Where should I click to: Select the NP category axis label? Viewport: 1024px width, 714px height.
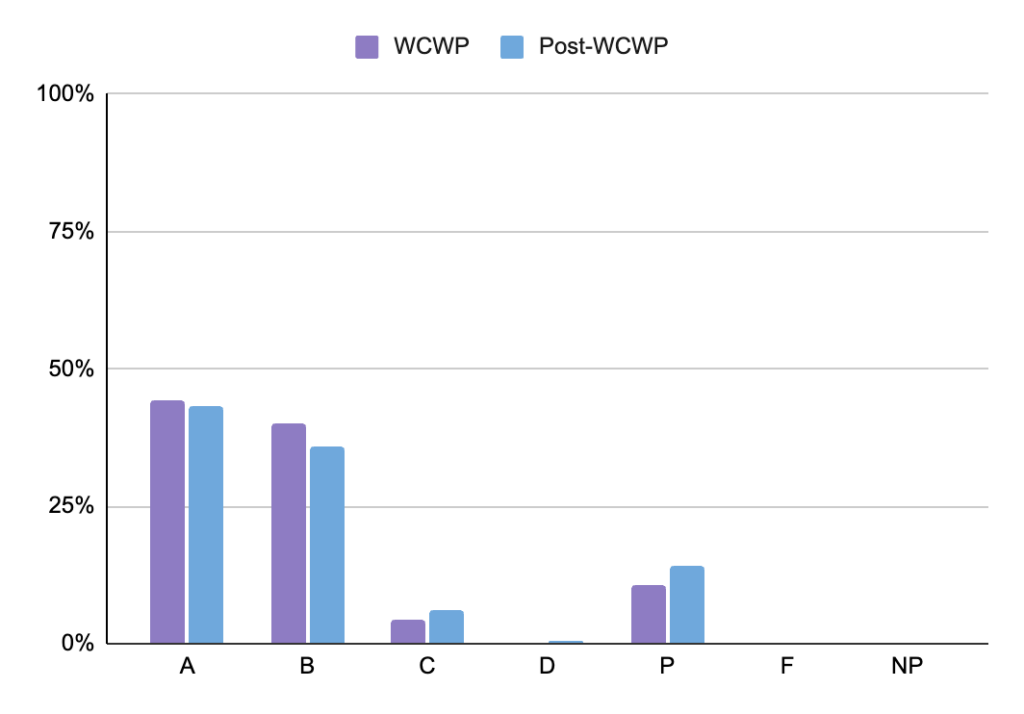pyautogui.click(x=907, y=666)
